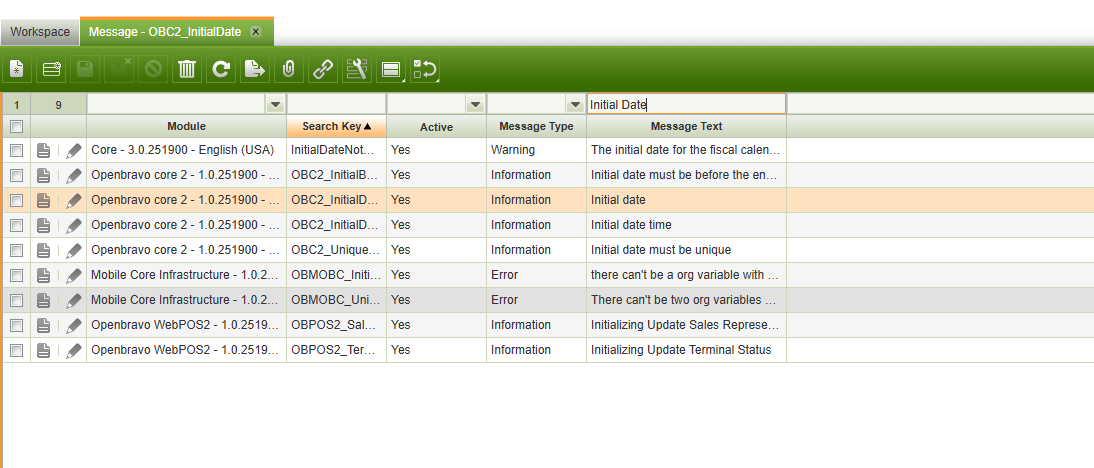
Task: Export grid data to spreadsheet
Action: pos(255,69)
